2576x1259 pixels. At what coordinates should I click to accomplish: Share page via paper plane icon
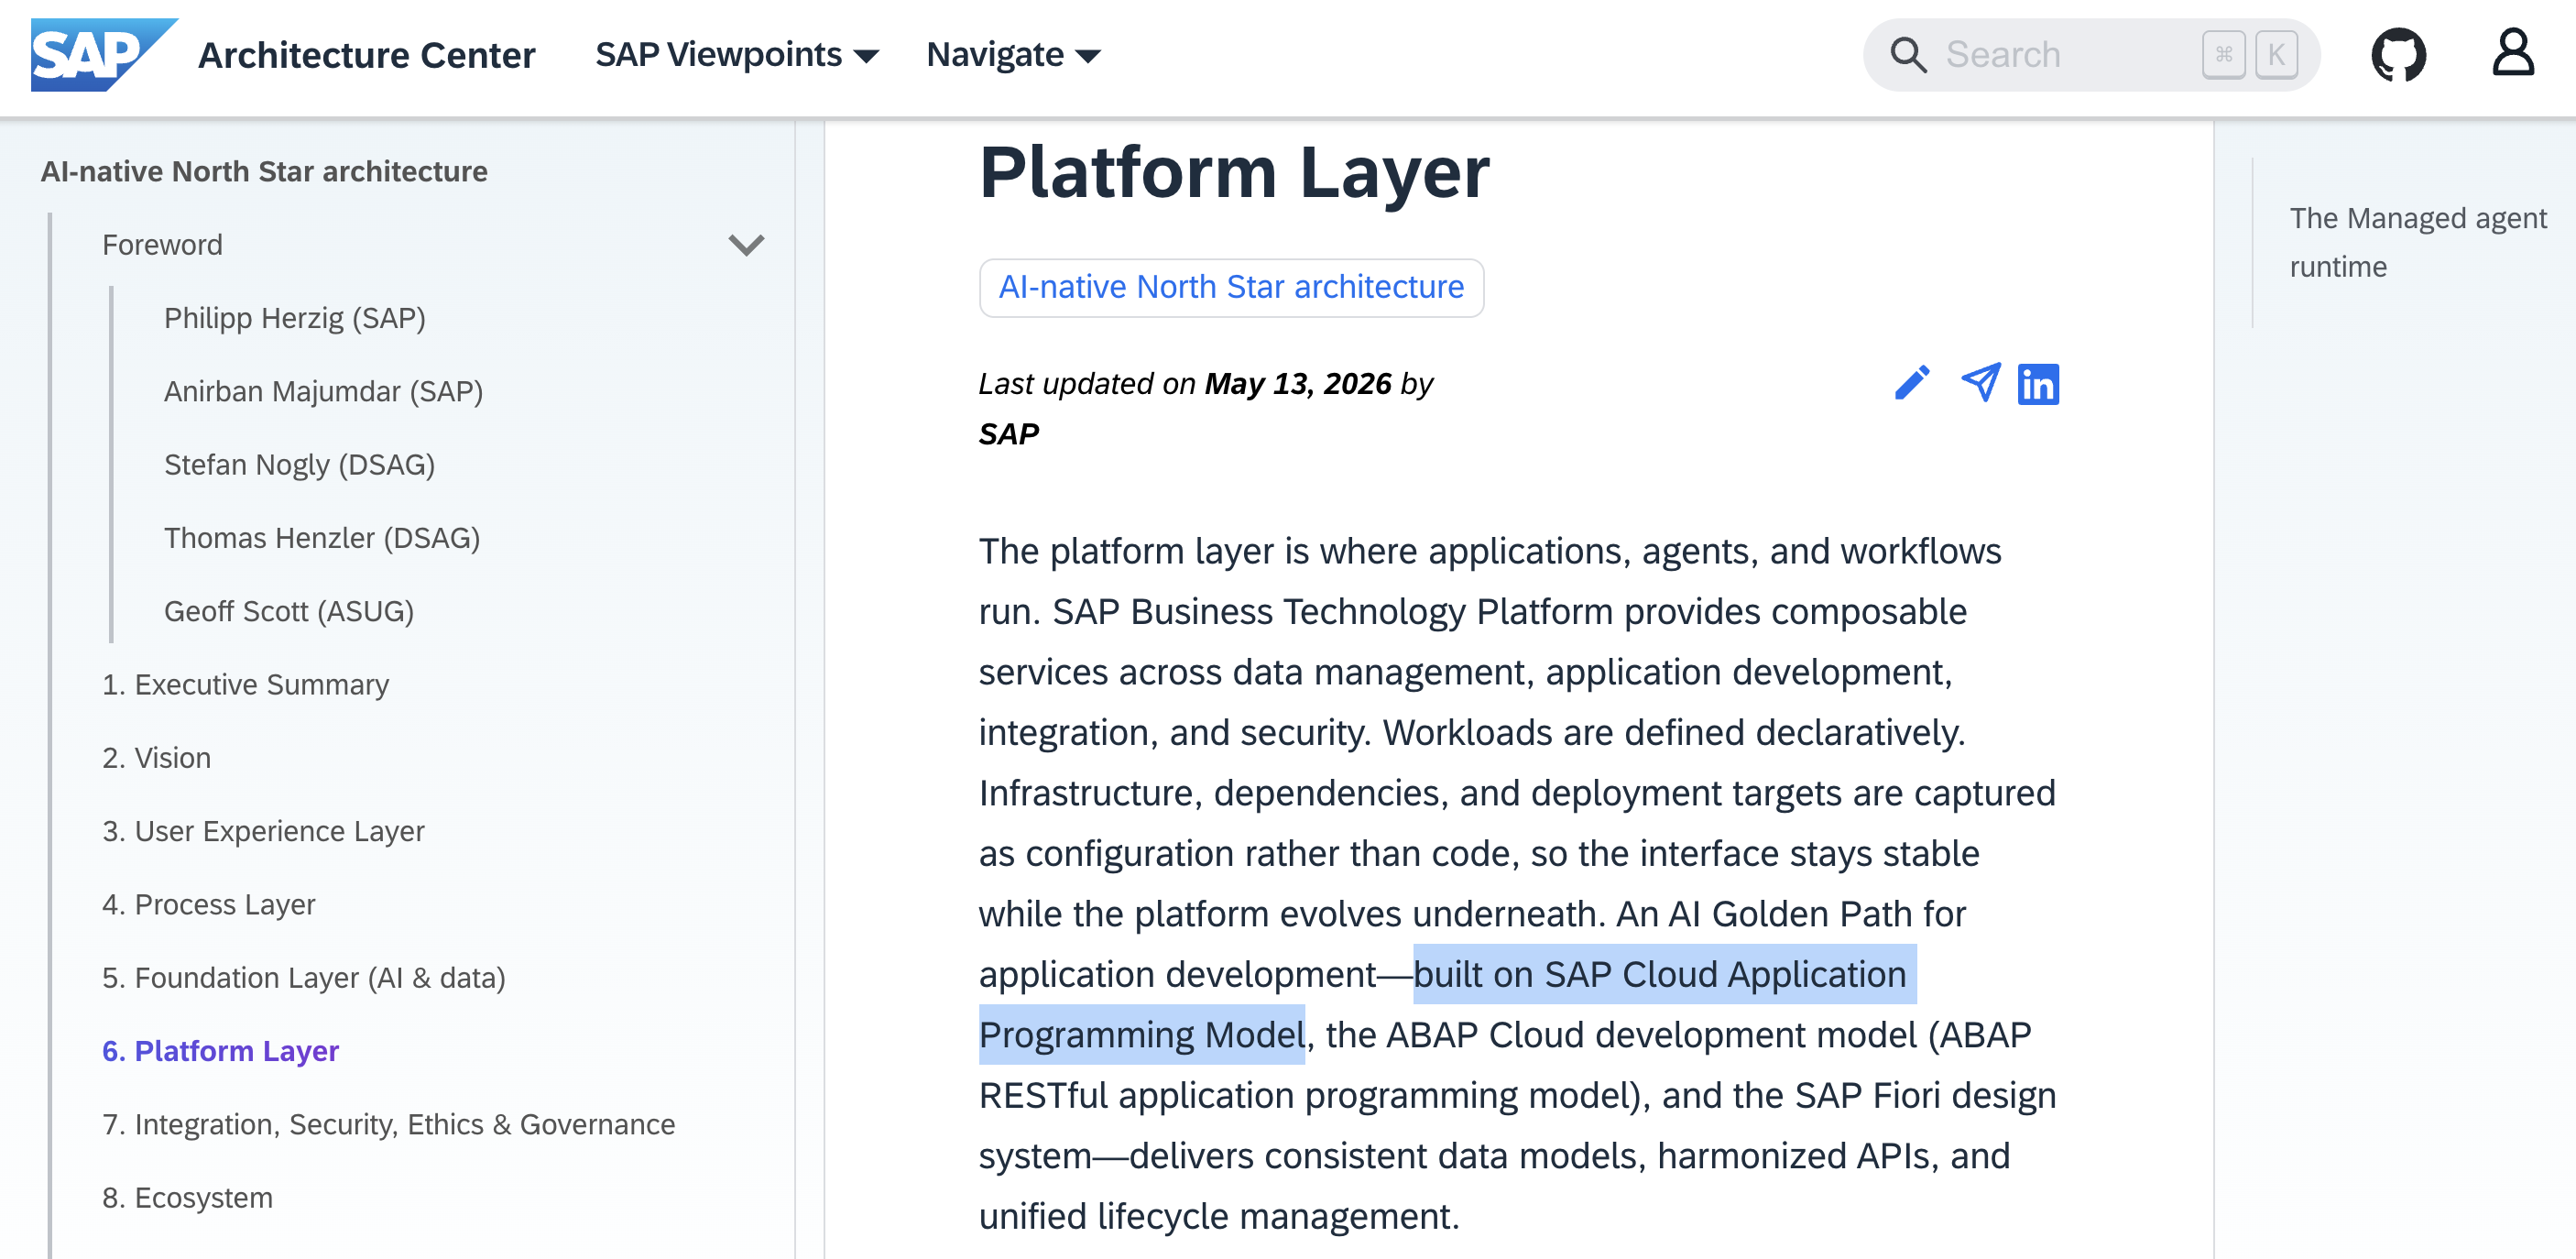pyautogui.click(x=1981, y=383)
